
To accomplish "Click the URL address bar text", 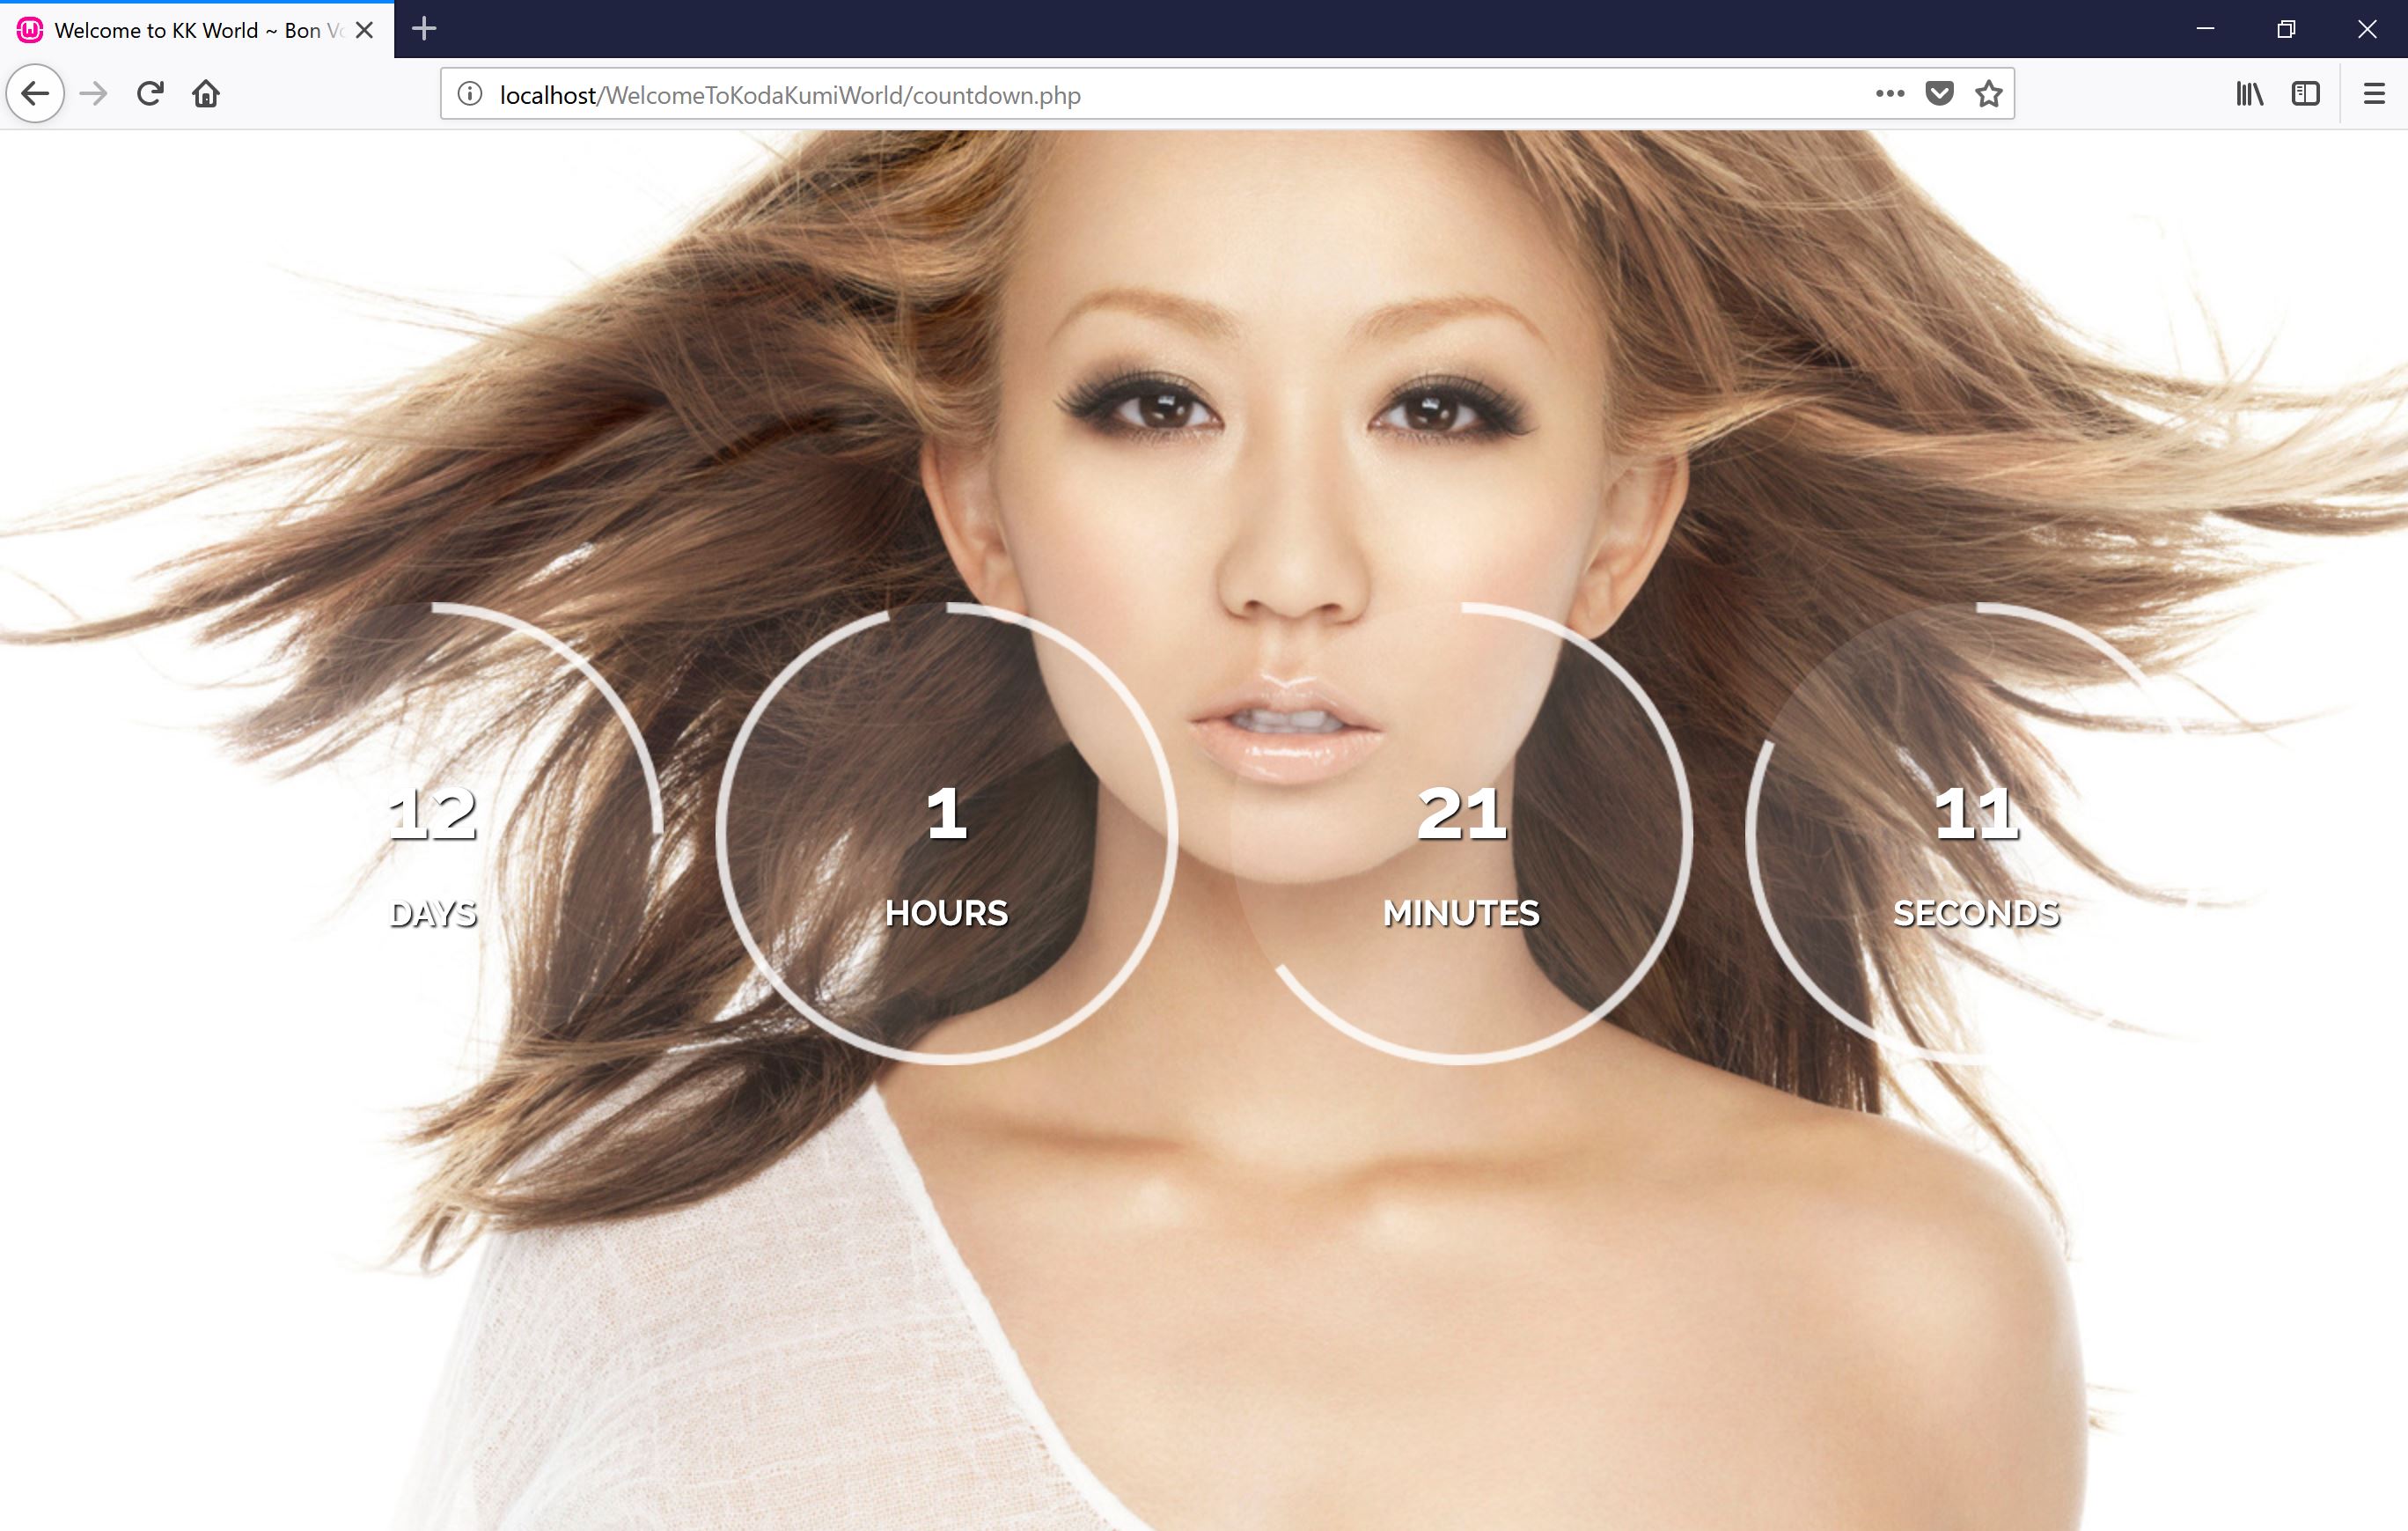I will (x=790, y=95).
